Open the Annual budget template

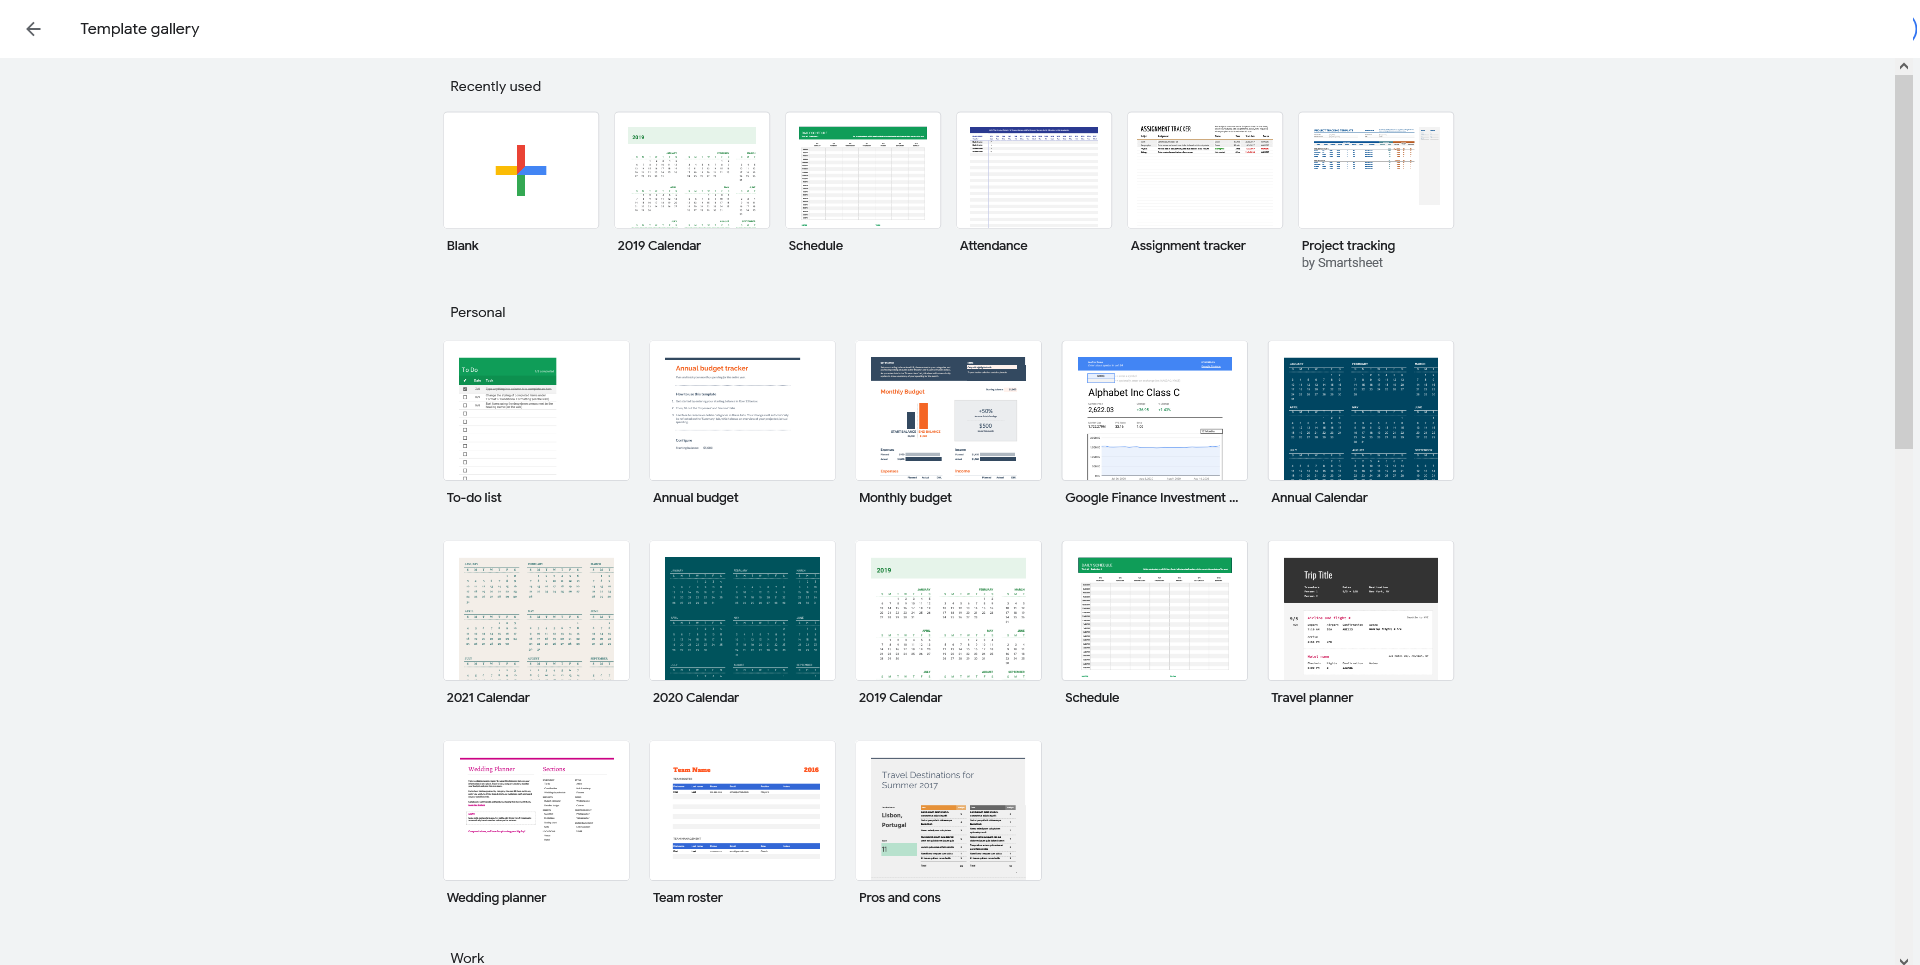[742, 411]
